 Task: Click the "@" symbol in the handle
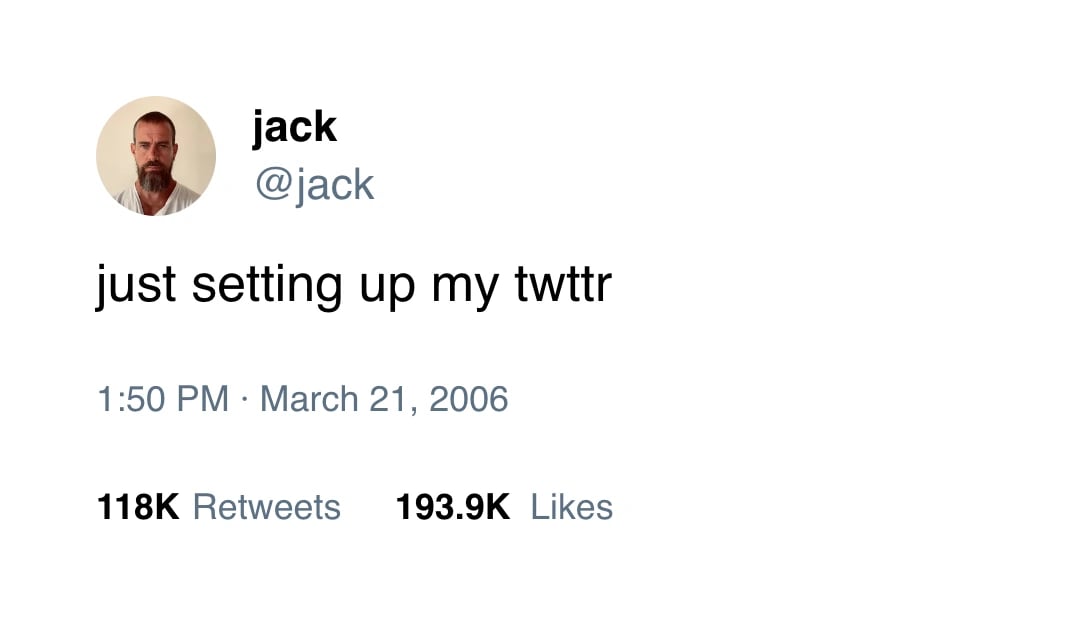click(270, 186)
